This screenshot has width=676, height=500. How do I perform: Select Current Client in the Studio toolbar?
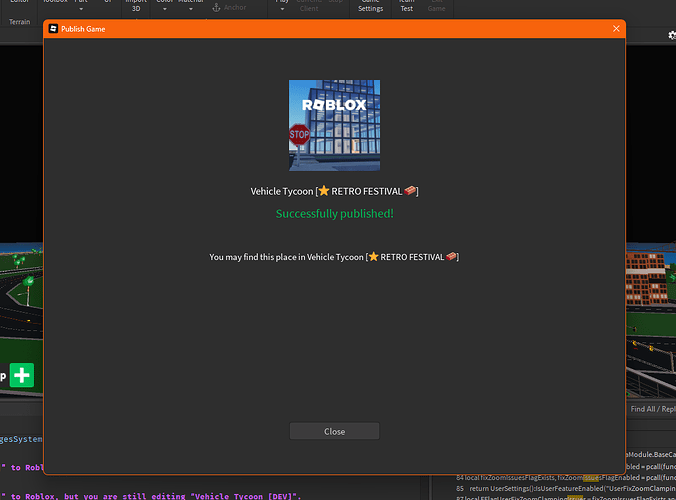(309, 6)
